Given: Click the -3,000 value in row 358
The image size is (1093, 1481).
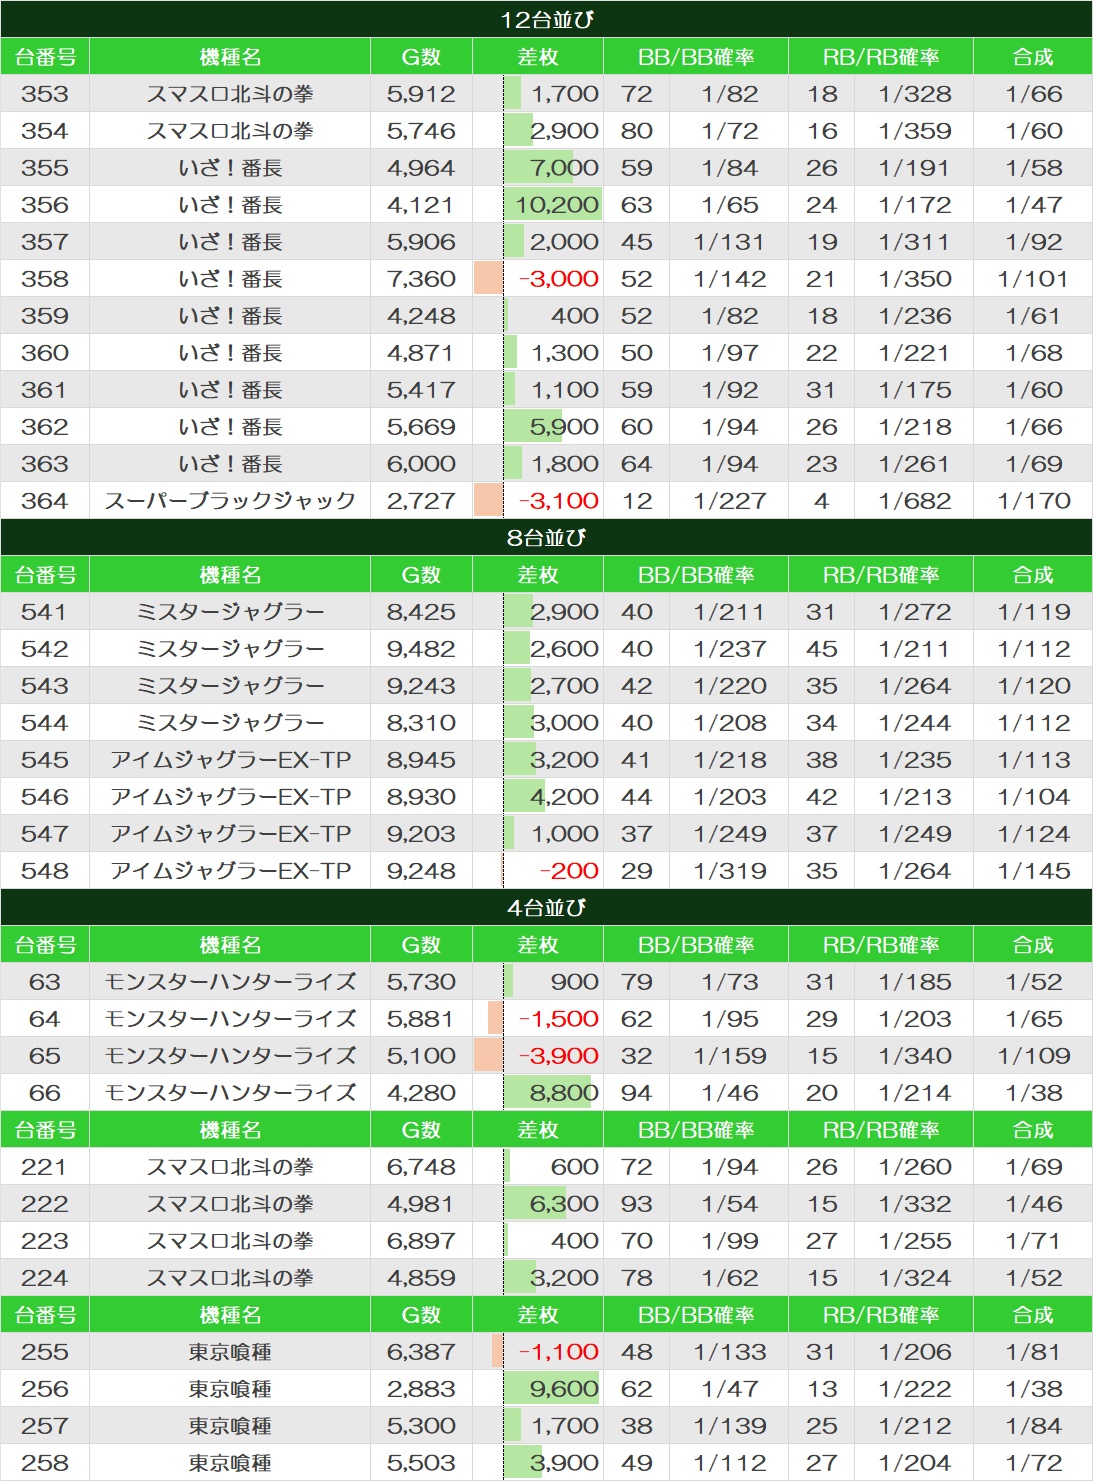Looking at the screenshot, I should coord(558,279).
